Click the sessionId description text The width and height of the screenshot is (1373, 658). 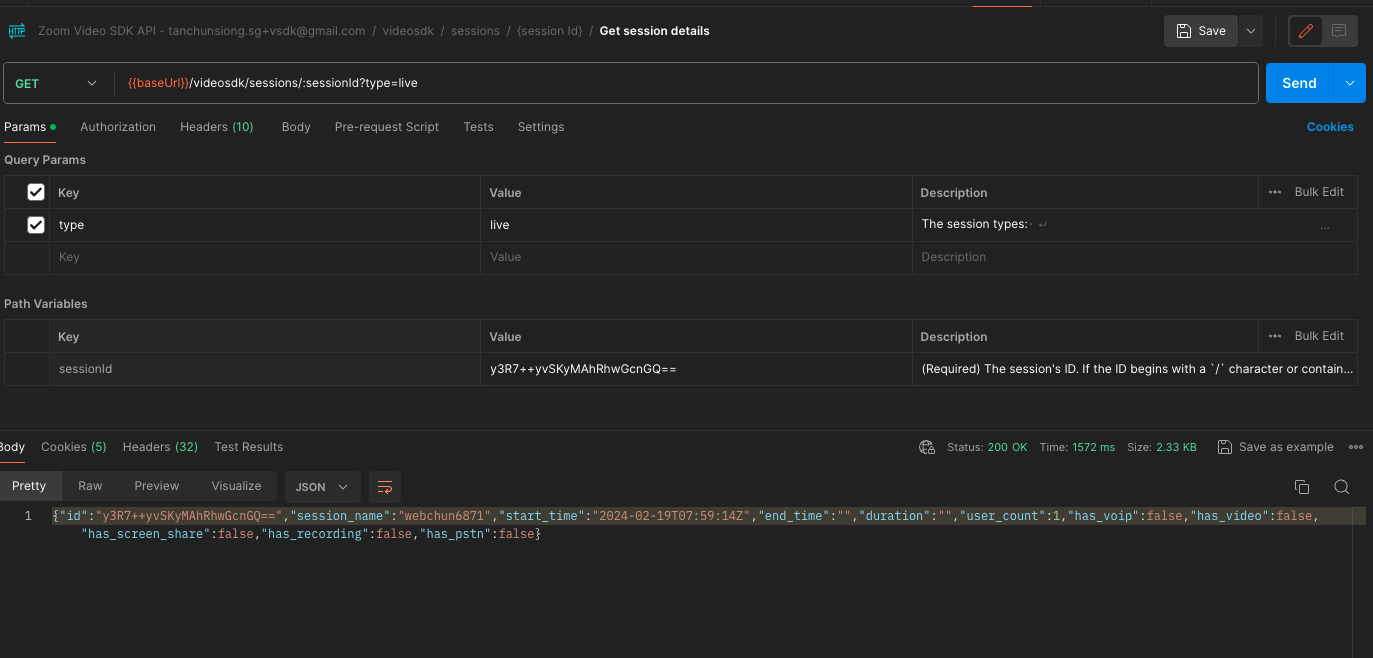(1137, 369)
